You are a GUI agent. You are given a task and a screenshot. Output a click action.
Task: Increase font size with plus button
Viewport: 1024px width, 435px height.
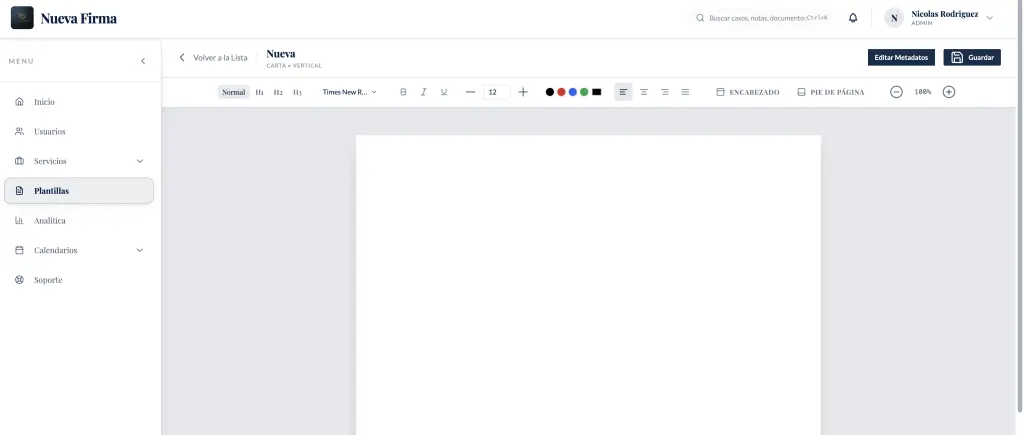(x=522, y=92)
